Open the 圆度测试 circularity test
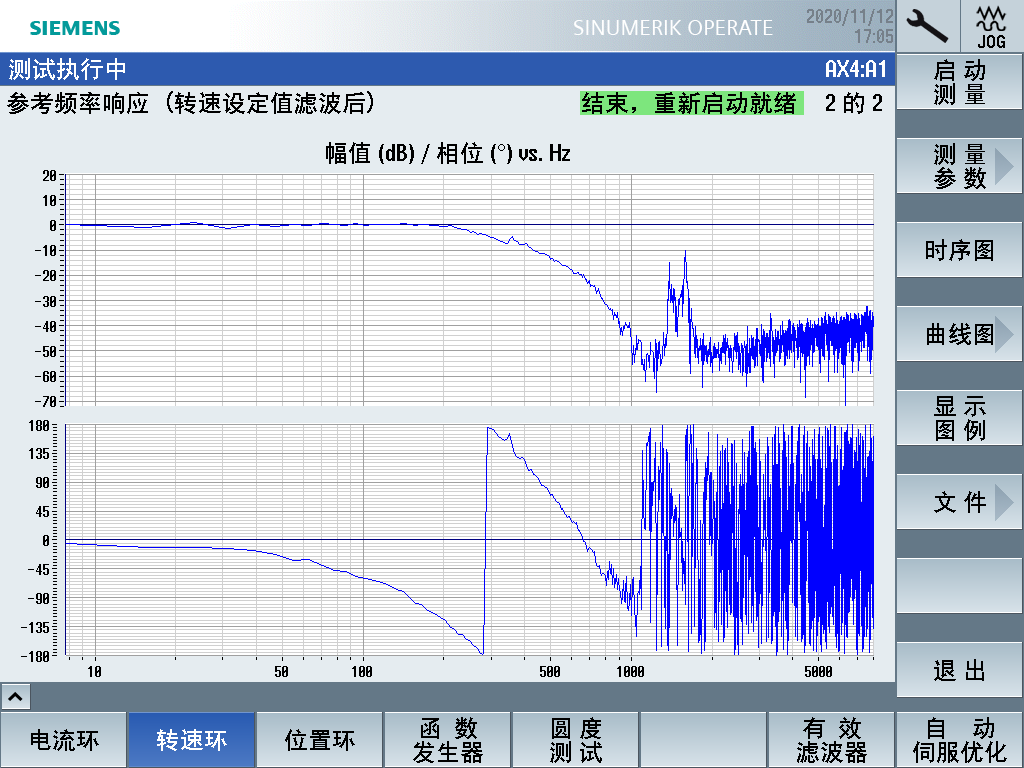1024x768 pixels. 576,740
